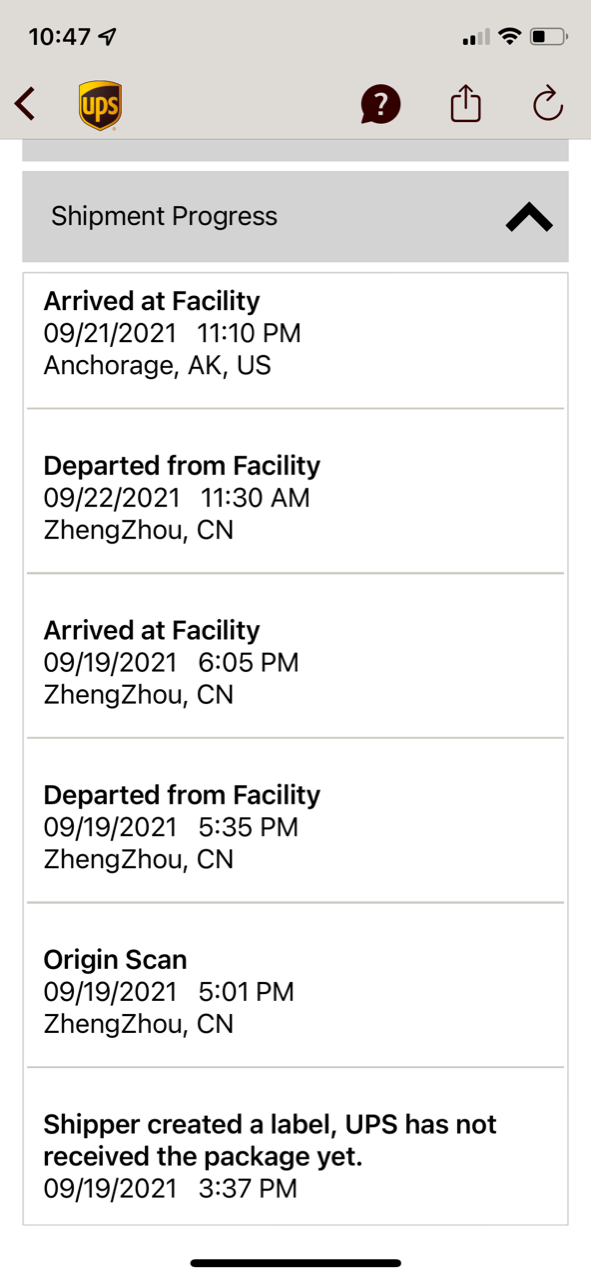The width and height of the screenshot is (591, 1280).
Task: Tap the 10:47 clock in the status bar
Action: [x=60, y=37]
